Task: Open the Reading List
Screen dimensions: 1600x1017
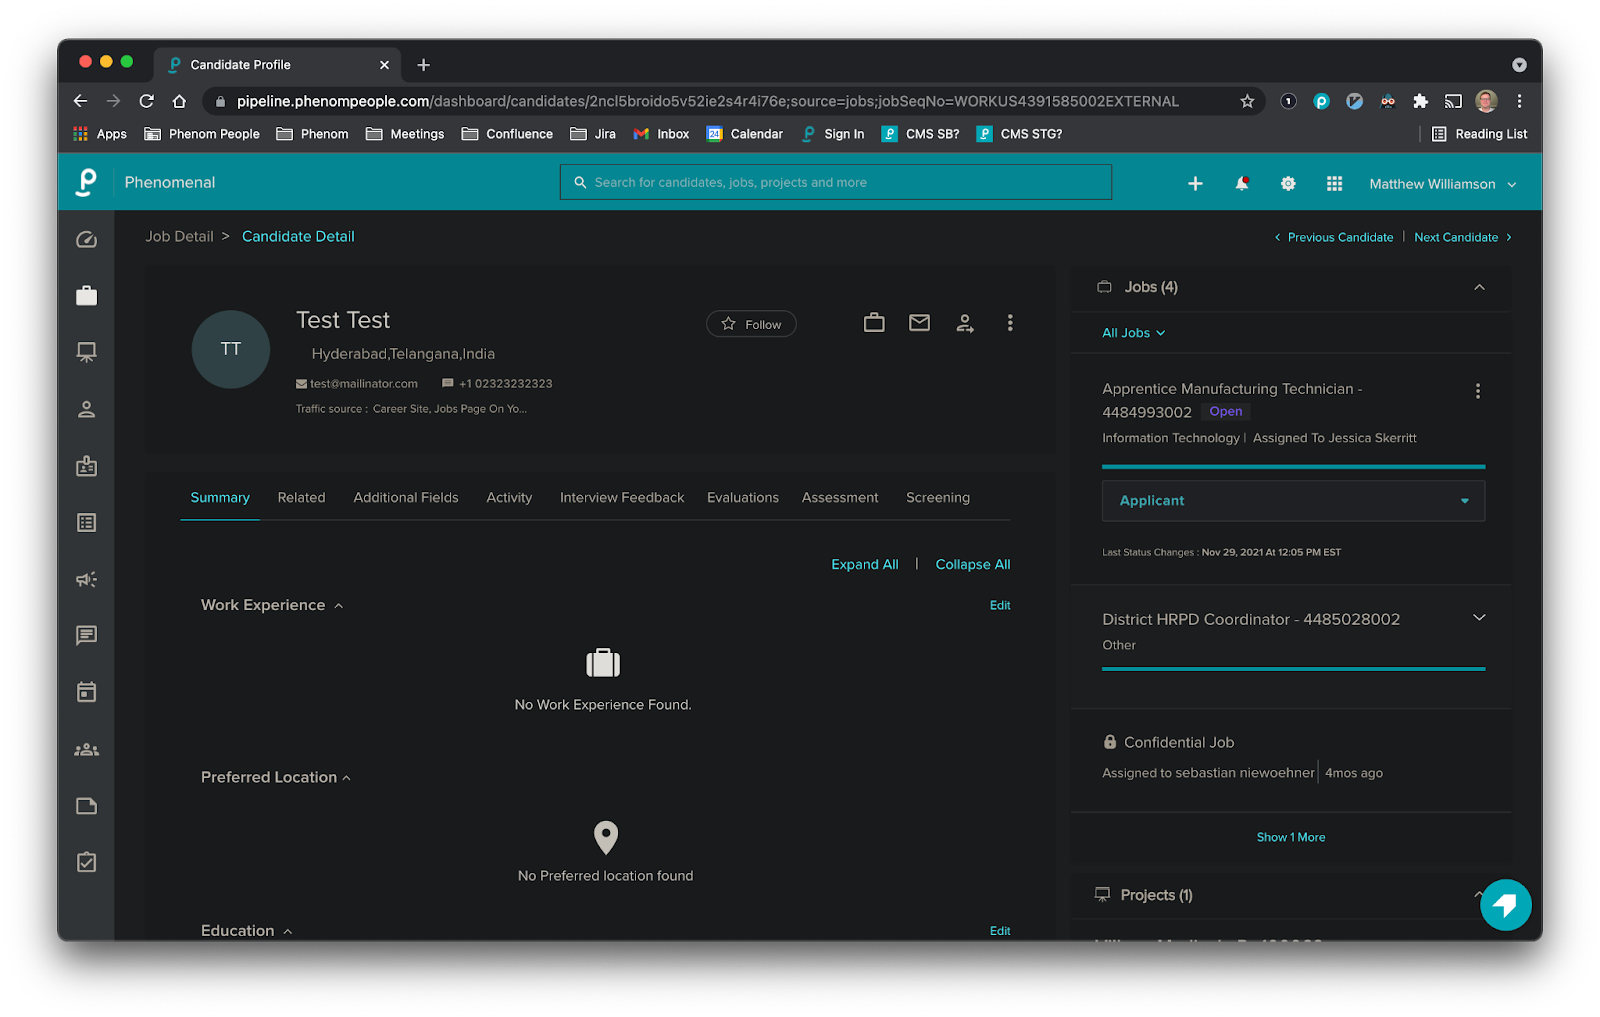Action: pos(1480,134)
